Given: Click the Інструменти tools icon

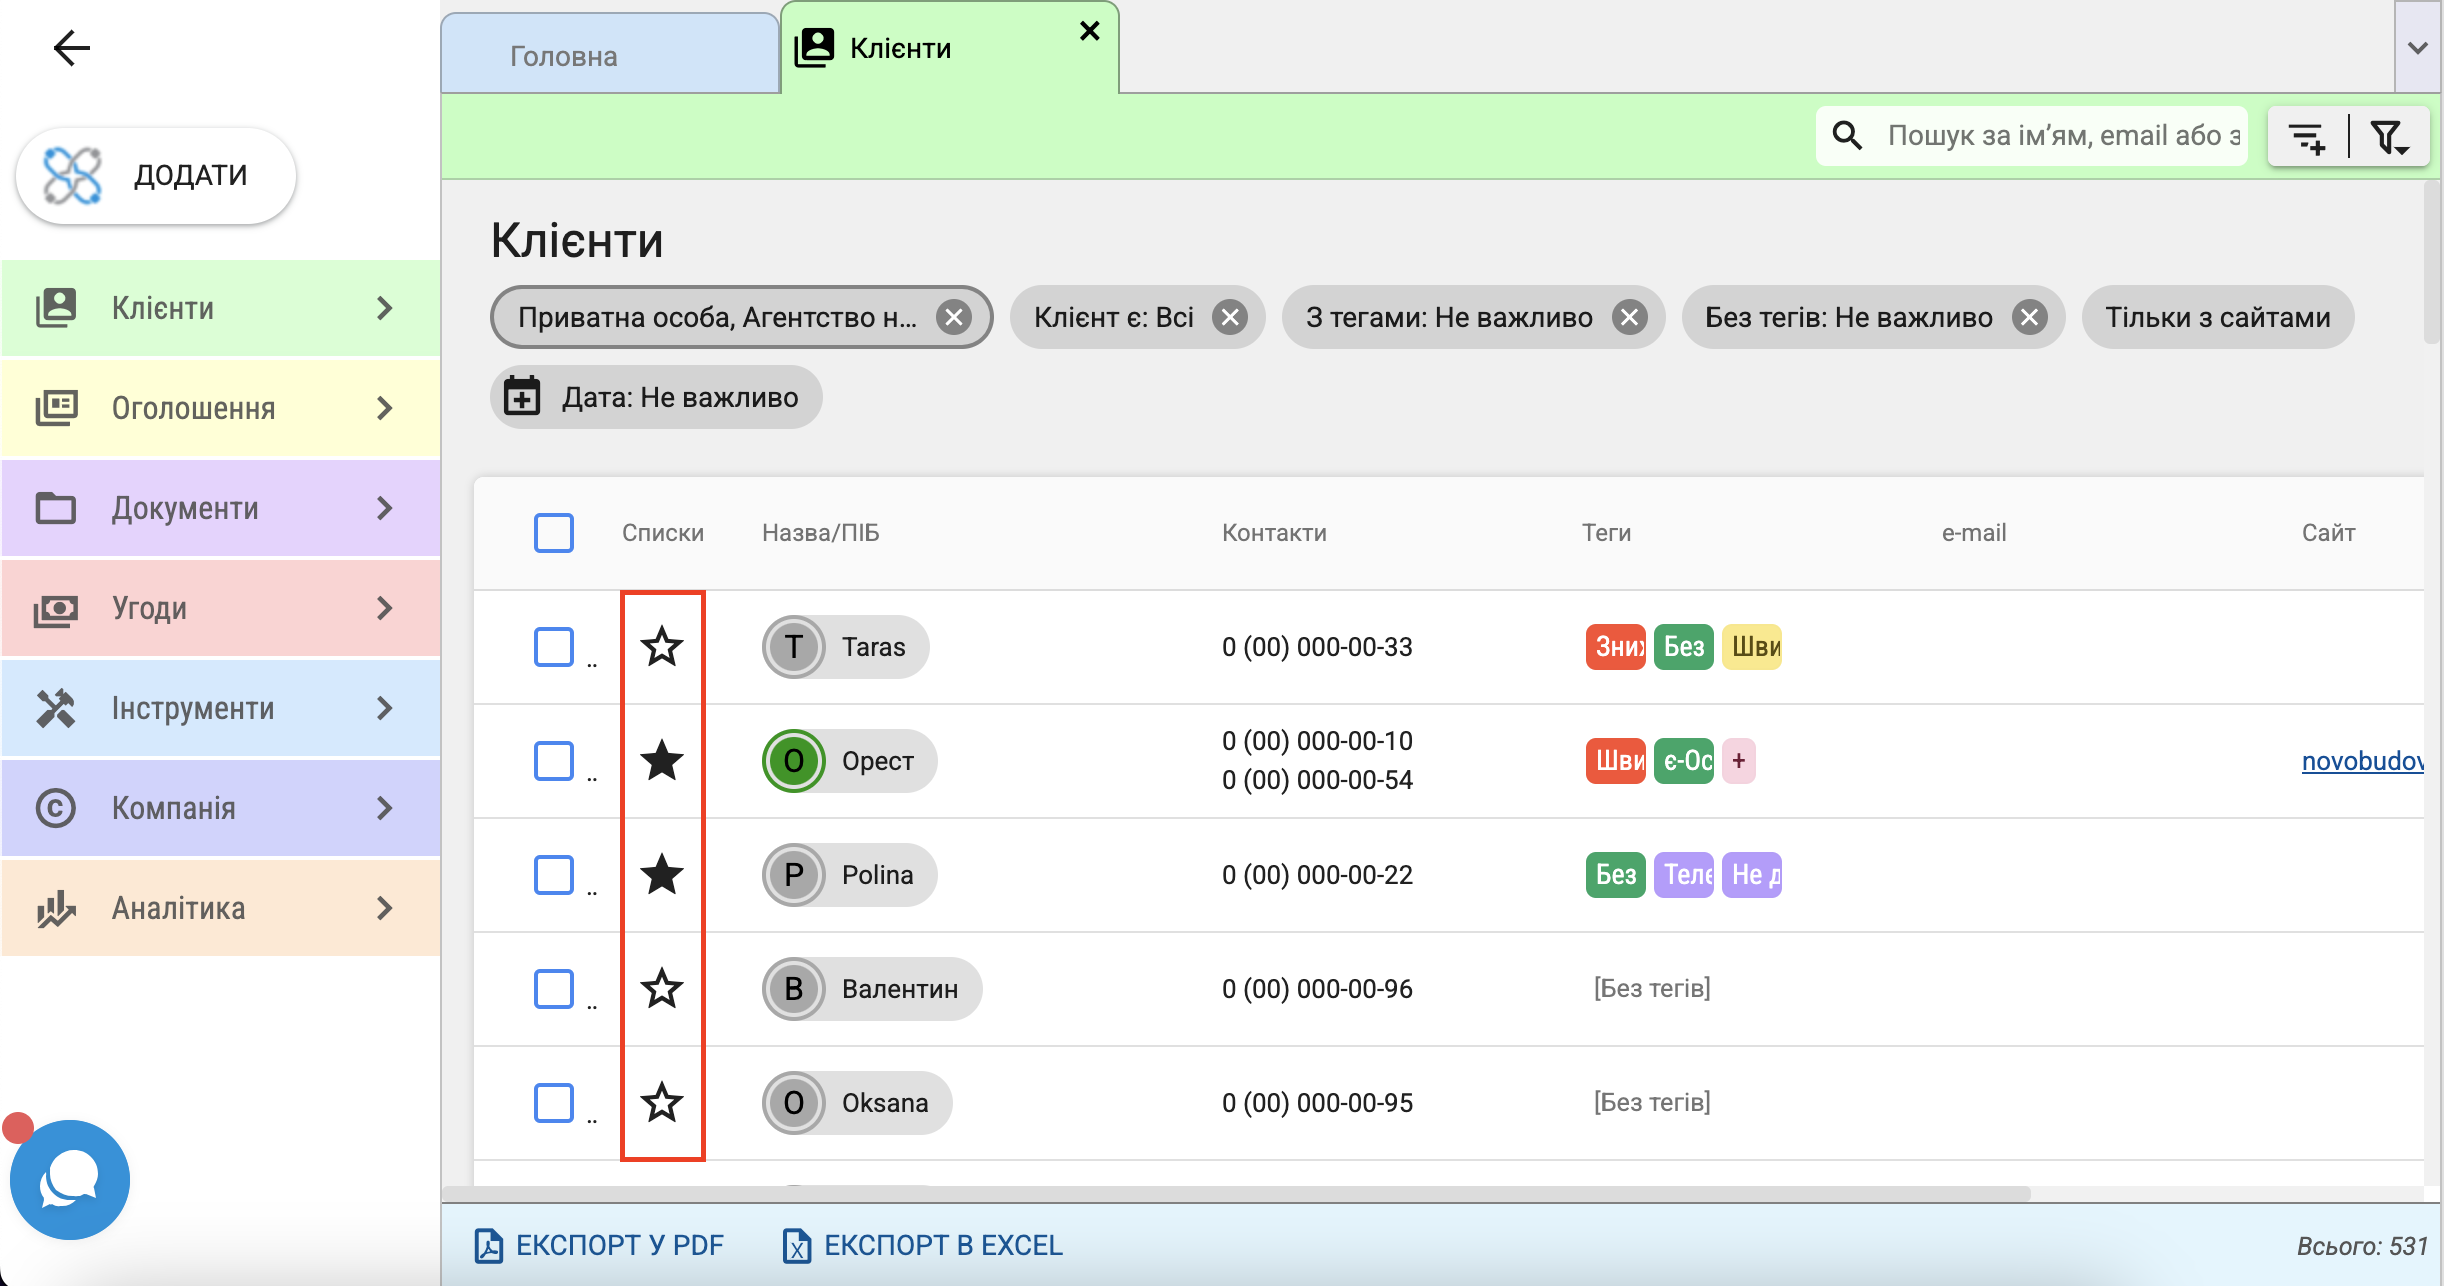Looking at the screenshot, I should click(56, 708).
